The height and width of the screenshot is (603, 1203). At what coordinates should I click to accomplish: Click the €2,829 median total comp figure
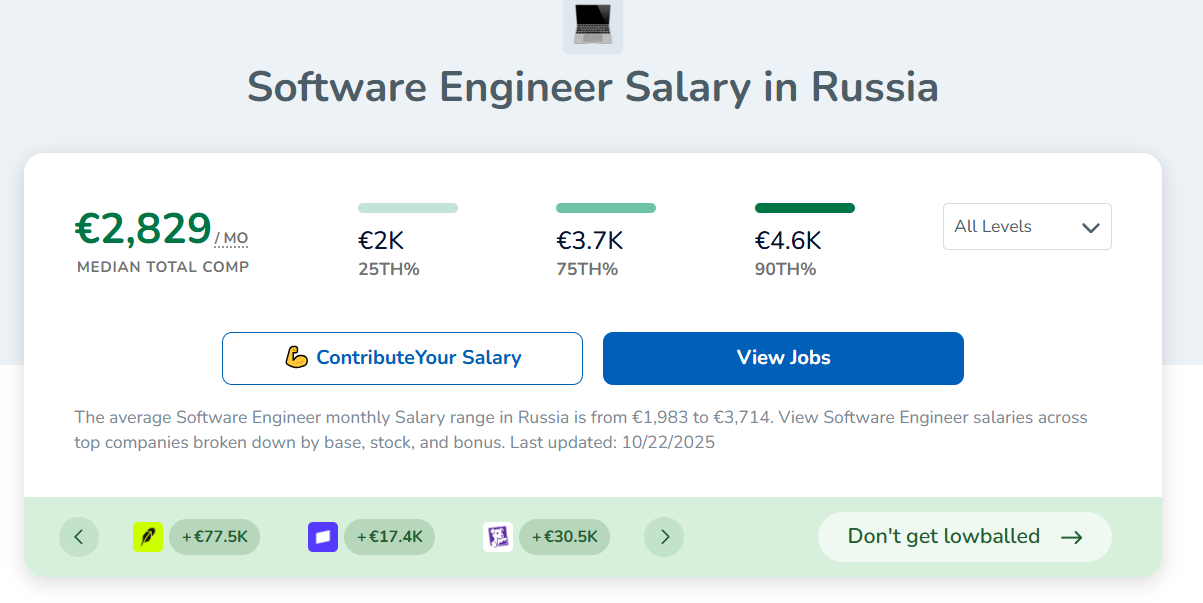(143, 229)
